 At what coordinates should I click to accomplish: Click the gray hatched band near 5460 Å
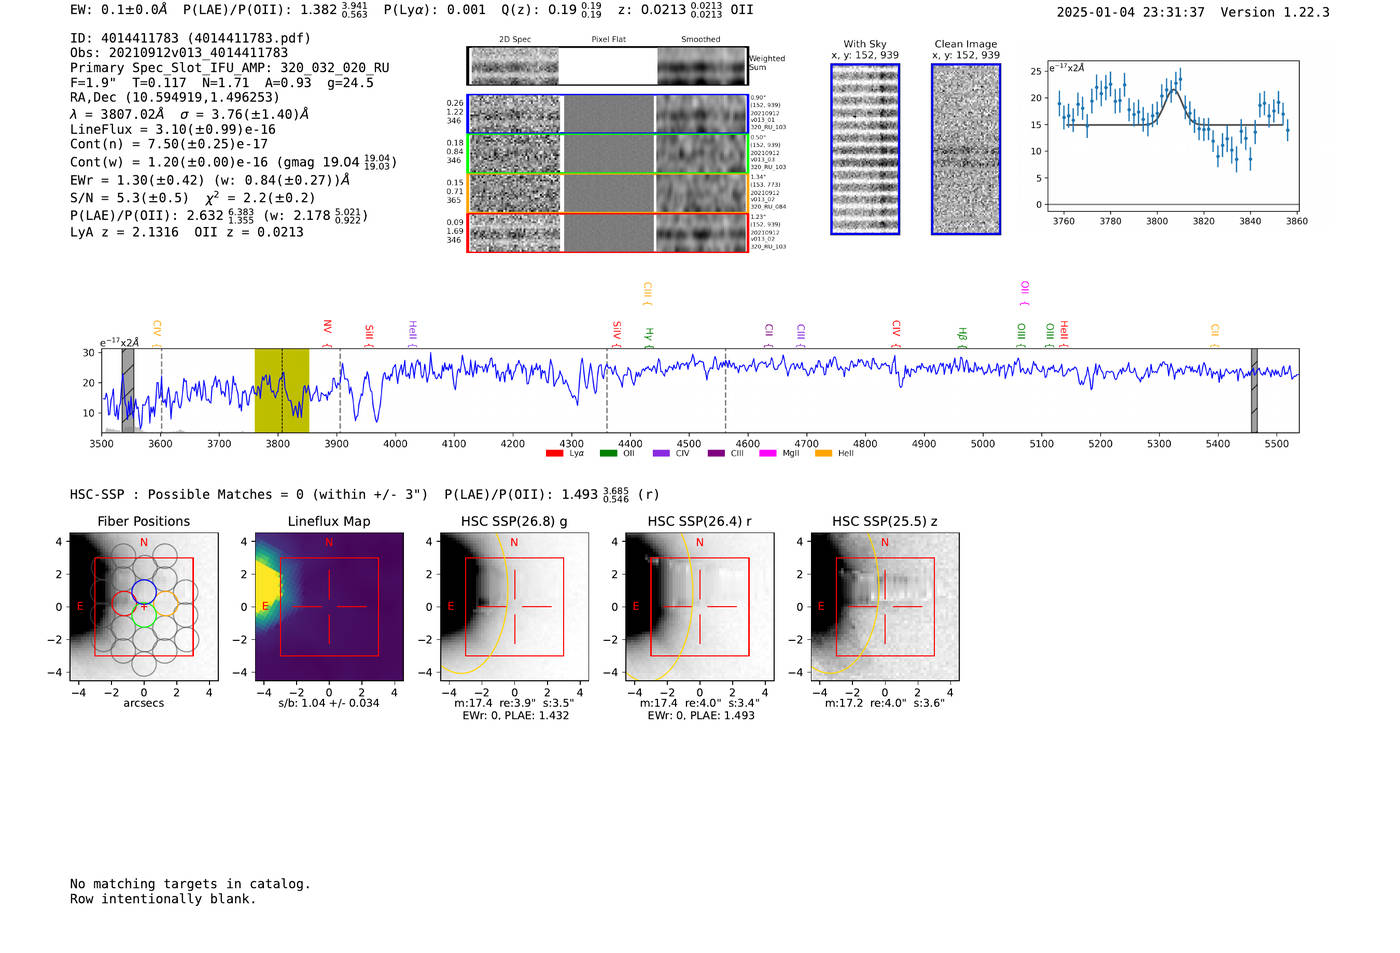(x=1254, y=391)
